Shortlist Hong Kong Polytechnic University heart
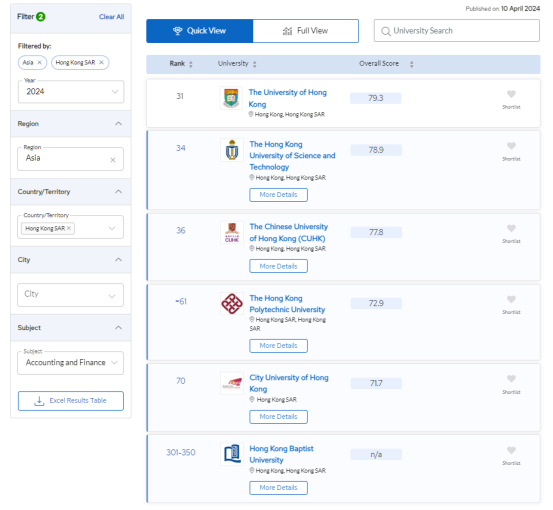Screen dimensions: 553x510 (x=511, y=299)
